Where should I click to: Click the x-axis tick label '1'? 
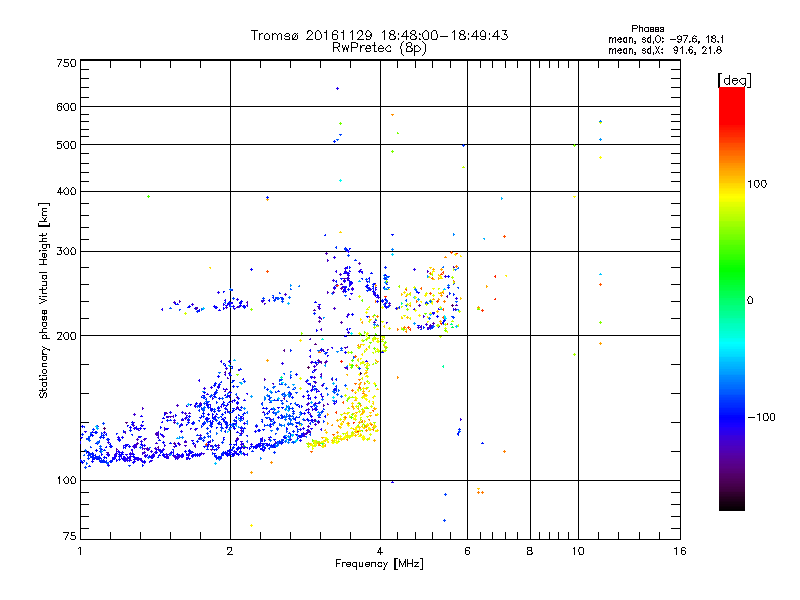click(80, 551)
